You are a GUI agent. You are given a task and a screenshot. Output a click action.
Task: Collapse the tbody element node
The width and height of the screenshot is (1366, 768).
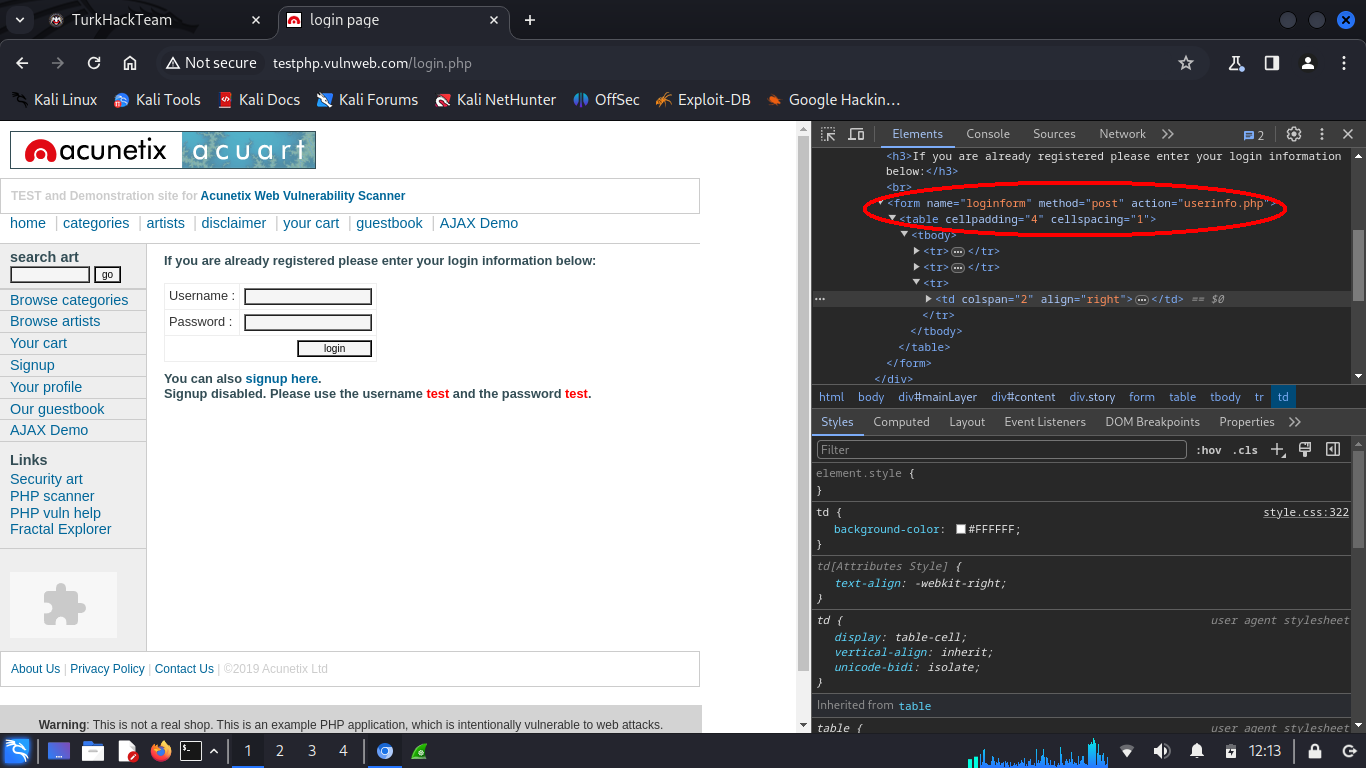[x=904, y=235]
